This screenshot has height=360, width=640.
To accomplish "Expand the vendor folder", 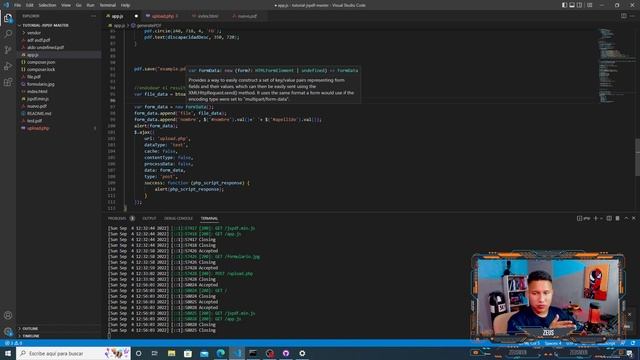I will click(x=34, y=33).
